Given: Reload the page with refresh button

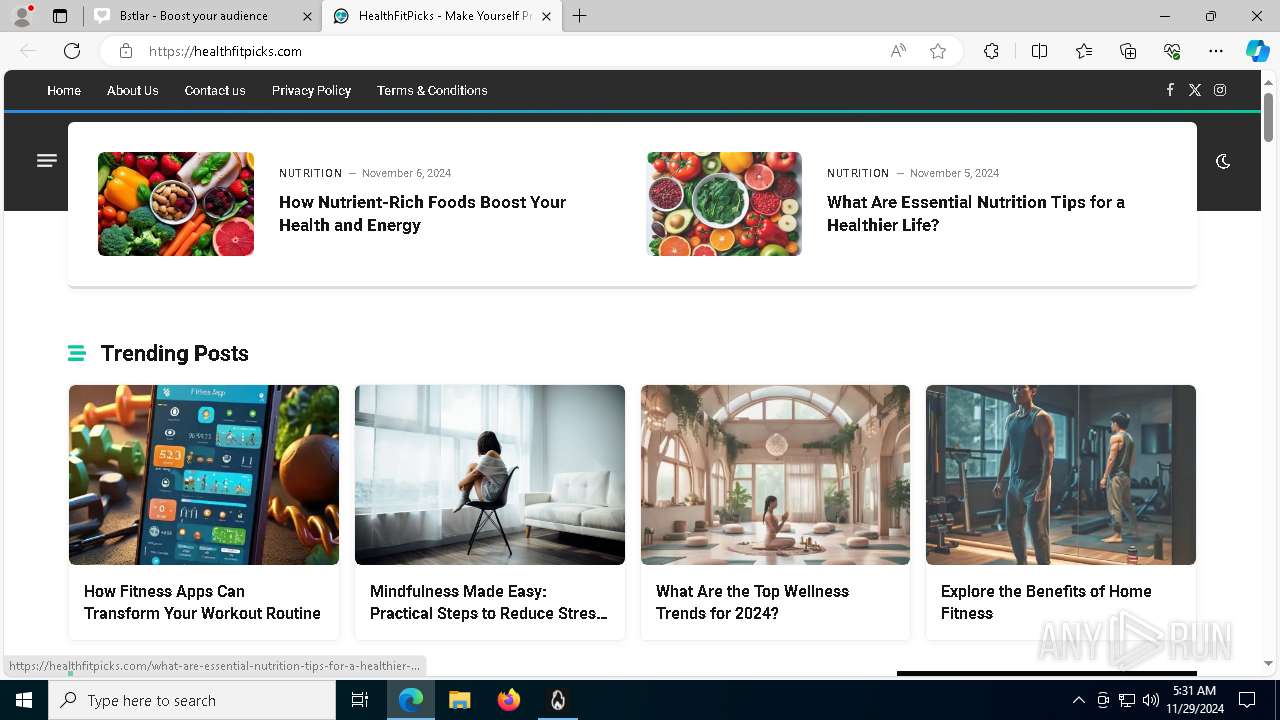Looking at the screenshot, I should pyautogui.click(x=72, y=51).
